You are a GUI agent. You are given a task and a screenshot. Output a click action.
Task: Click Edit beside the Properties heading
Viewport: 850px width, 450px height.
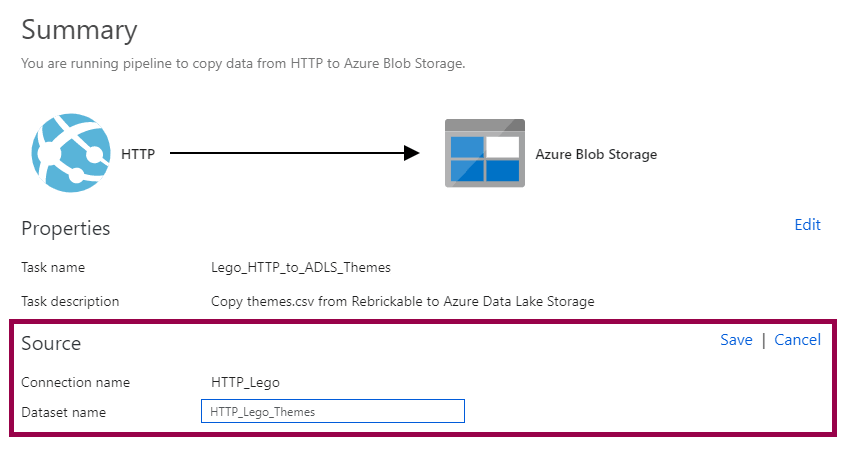pos(807,225)
